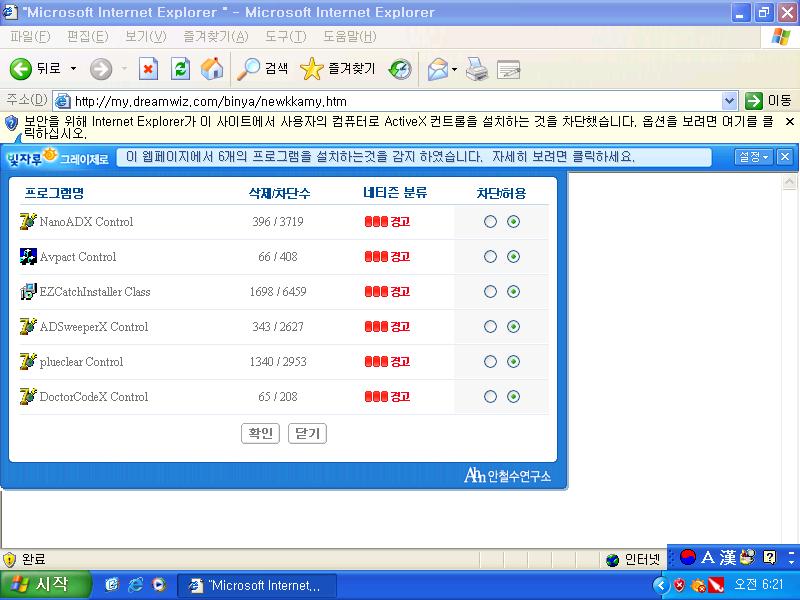Click the 6개의 프로그램 detection message bar
The width and height of the screenshot is (800, 600).
pos(414,157)
